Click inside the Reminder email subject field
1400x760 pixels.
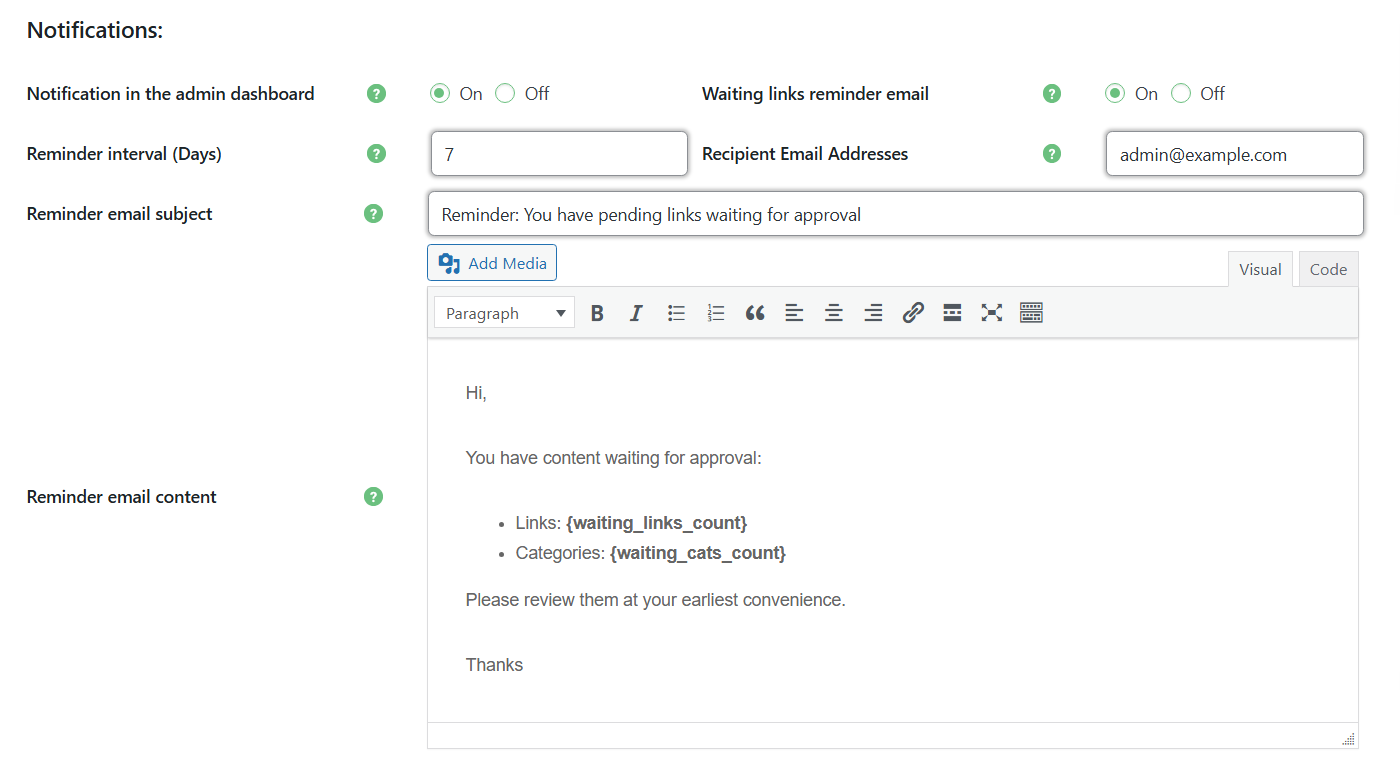[895, 213]
